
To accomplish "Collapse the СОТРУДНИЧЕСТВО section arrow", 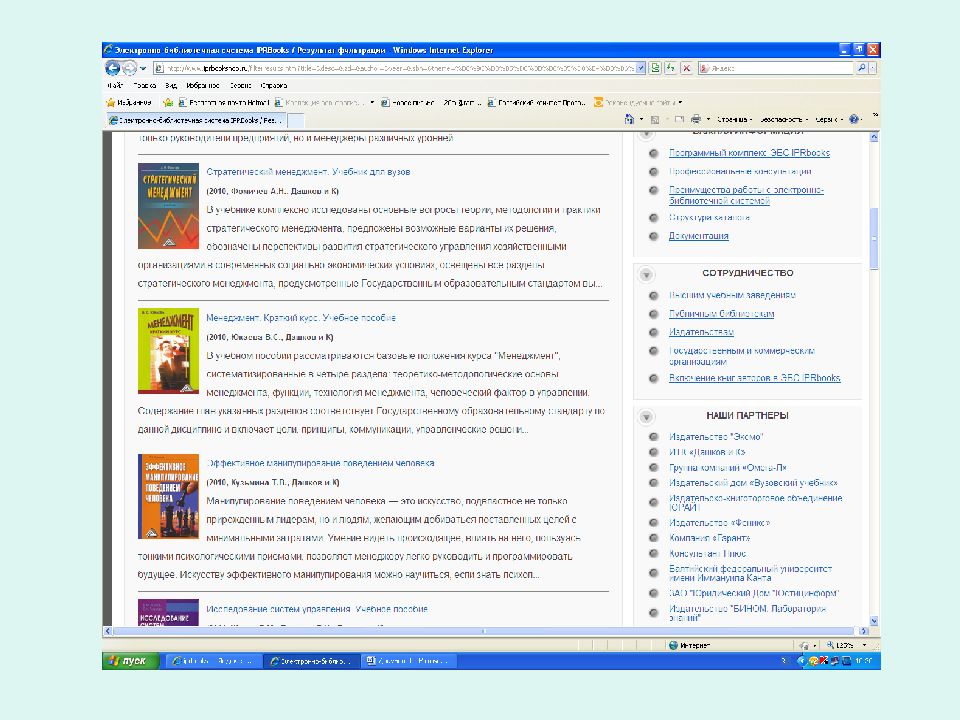I will coord(646,274).
